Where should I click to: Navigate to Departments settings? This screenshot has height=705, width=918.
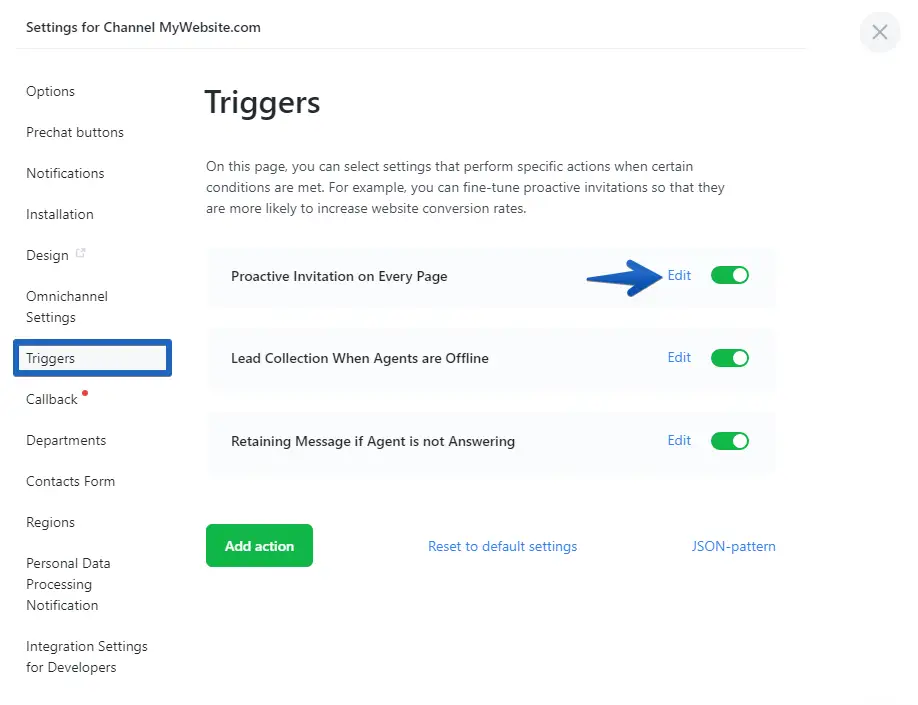(66, 441)
